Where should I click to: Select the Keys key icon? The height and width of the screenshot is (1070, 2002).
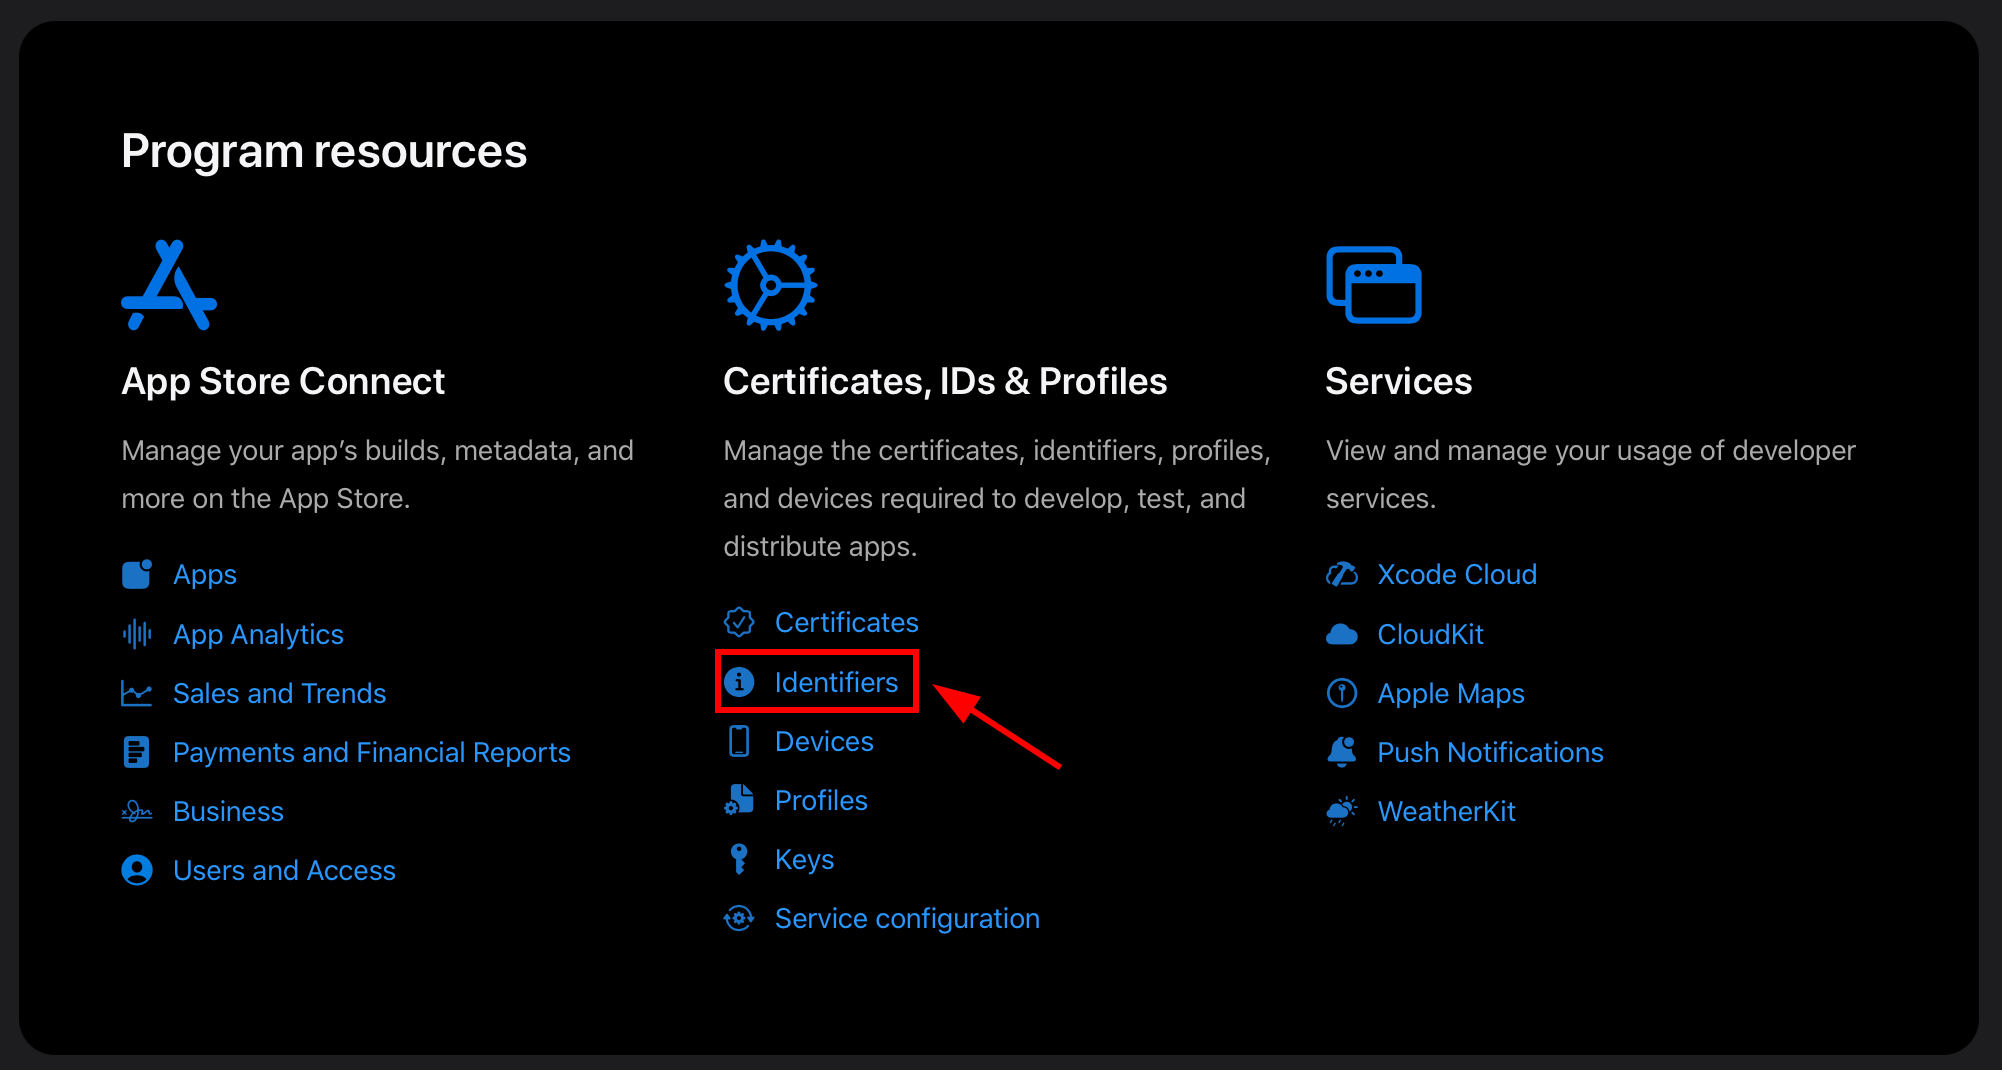point(739,858)
